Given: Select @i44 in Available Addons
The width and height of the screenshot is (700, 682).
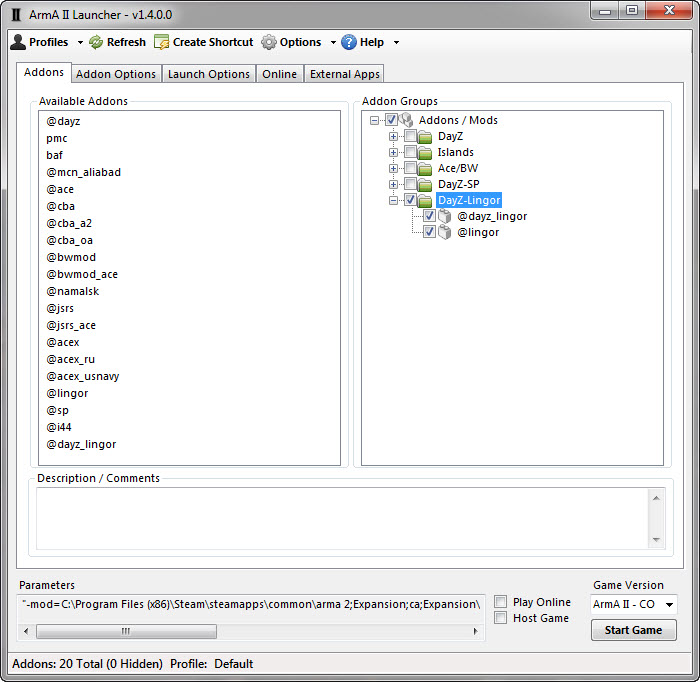Looking at the screenshot, I should [x=58, y=428].
